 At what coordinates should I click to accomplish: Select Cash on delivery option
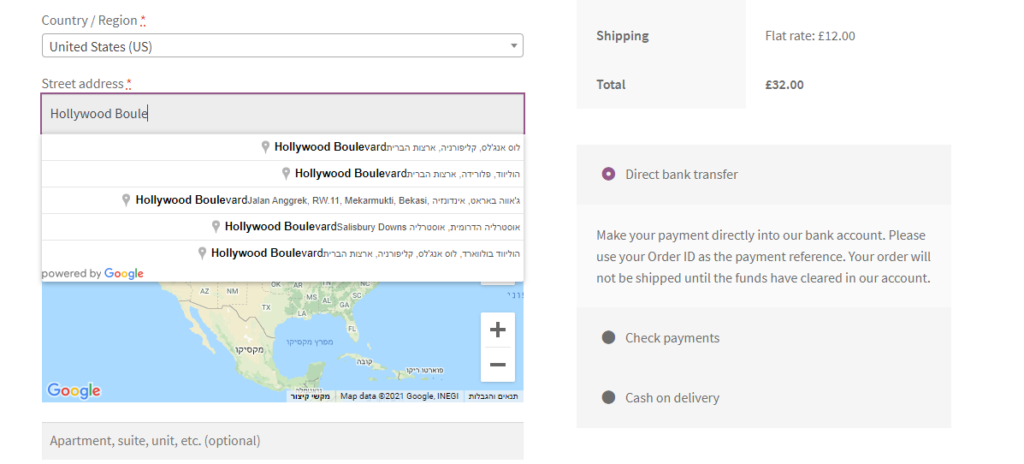(x=608, y=397)
